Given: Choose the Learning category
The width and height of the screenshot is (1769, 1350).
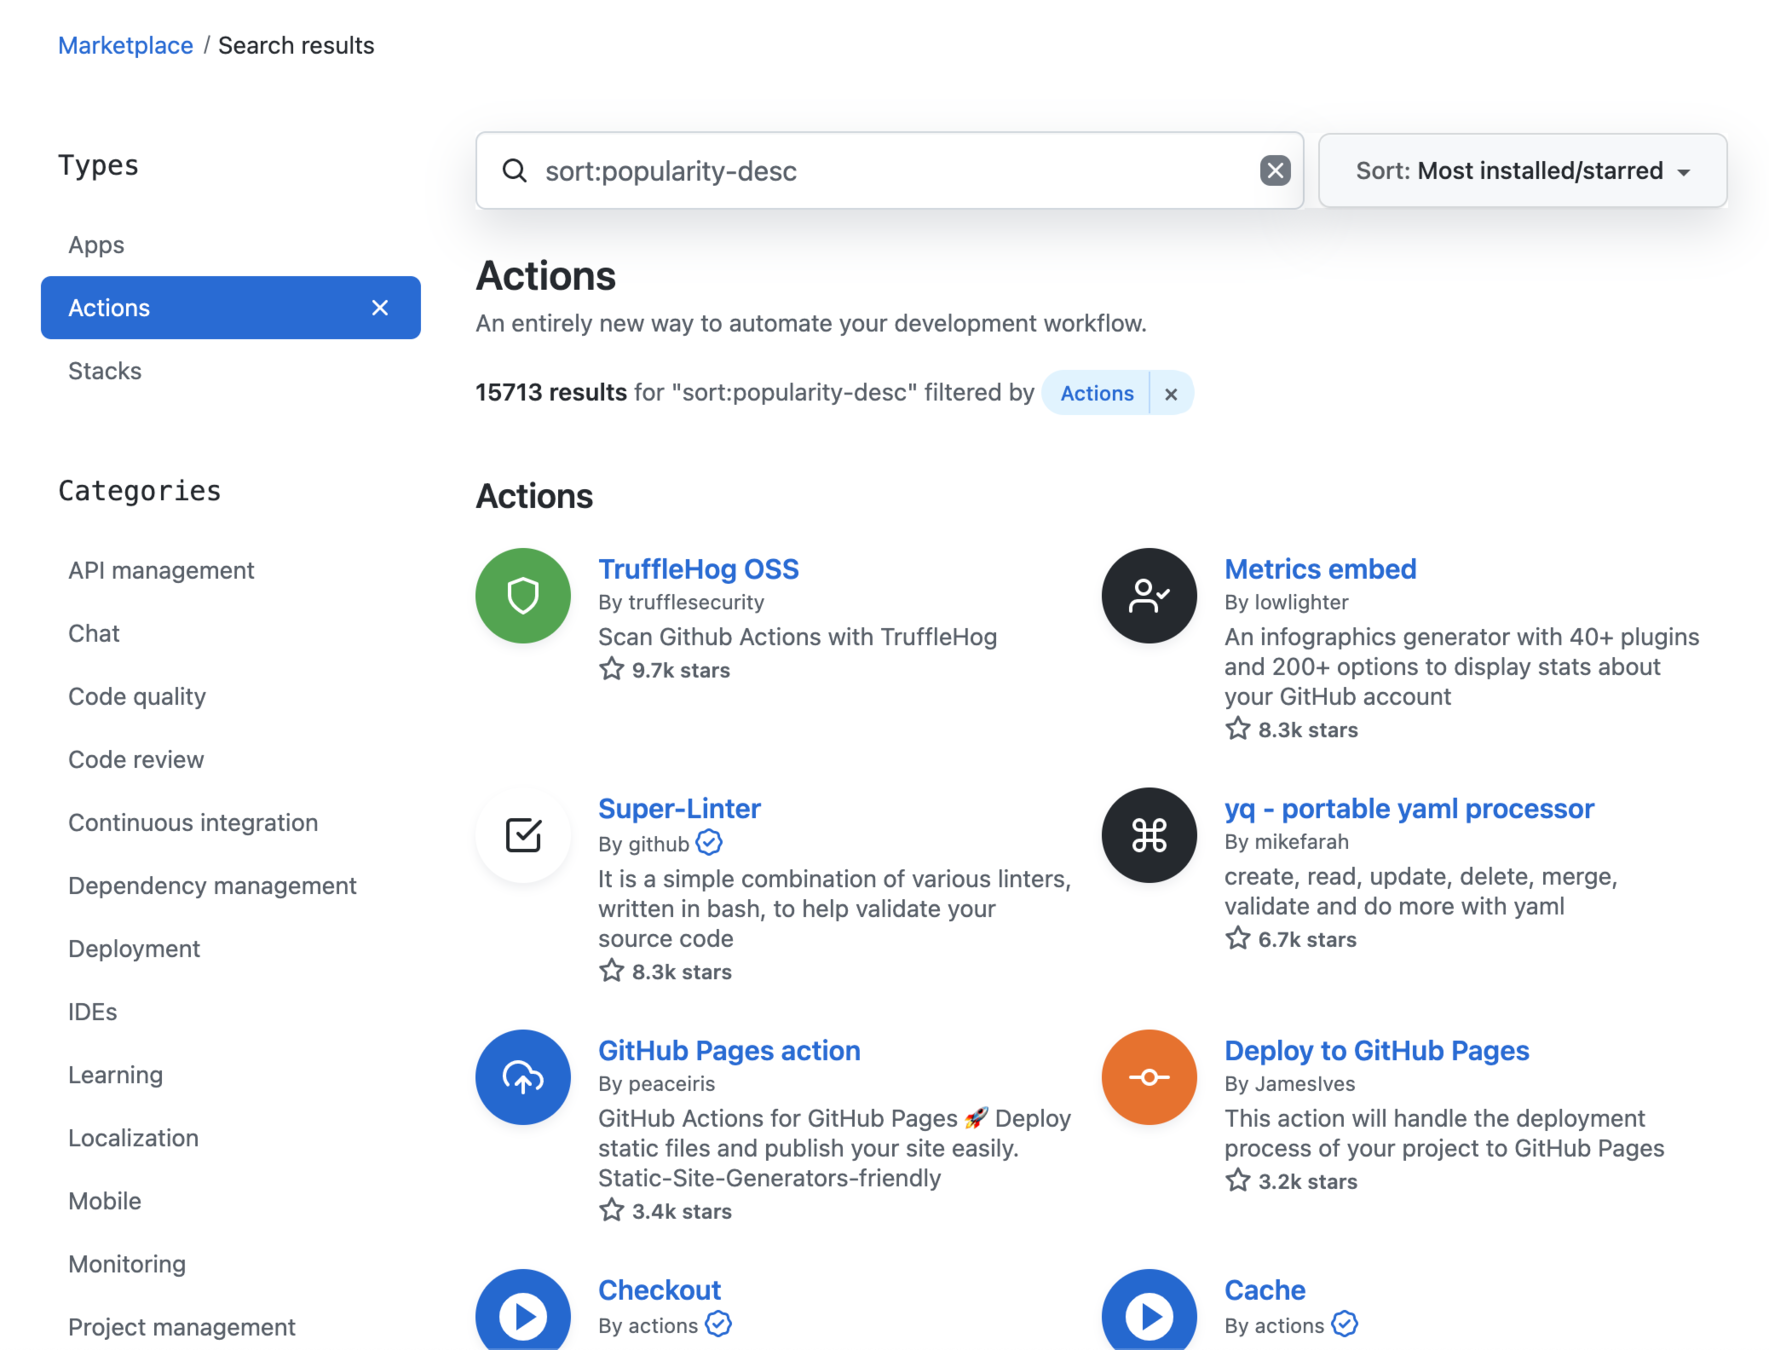Looking at the screenshot, I should [x=115, y=1075].
